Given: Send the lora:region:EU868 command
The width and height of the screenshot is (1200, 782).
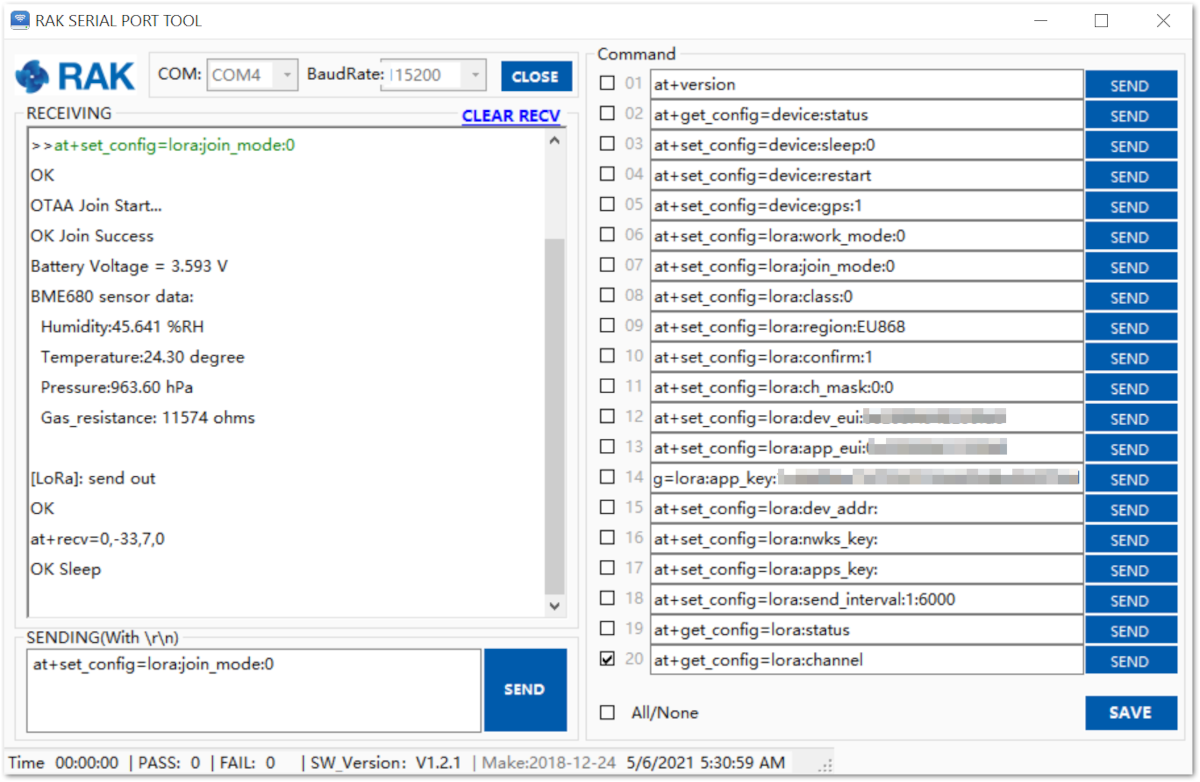Looking at the screenshot, I should (1130, 327).
